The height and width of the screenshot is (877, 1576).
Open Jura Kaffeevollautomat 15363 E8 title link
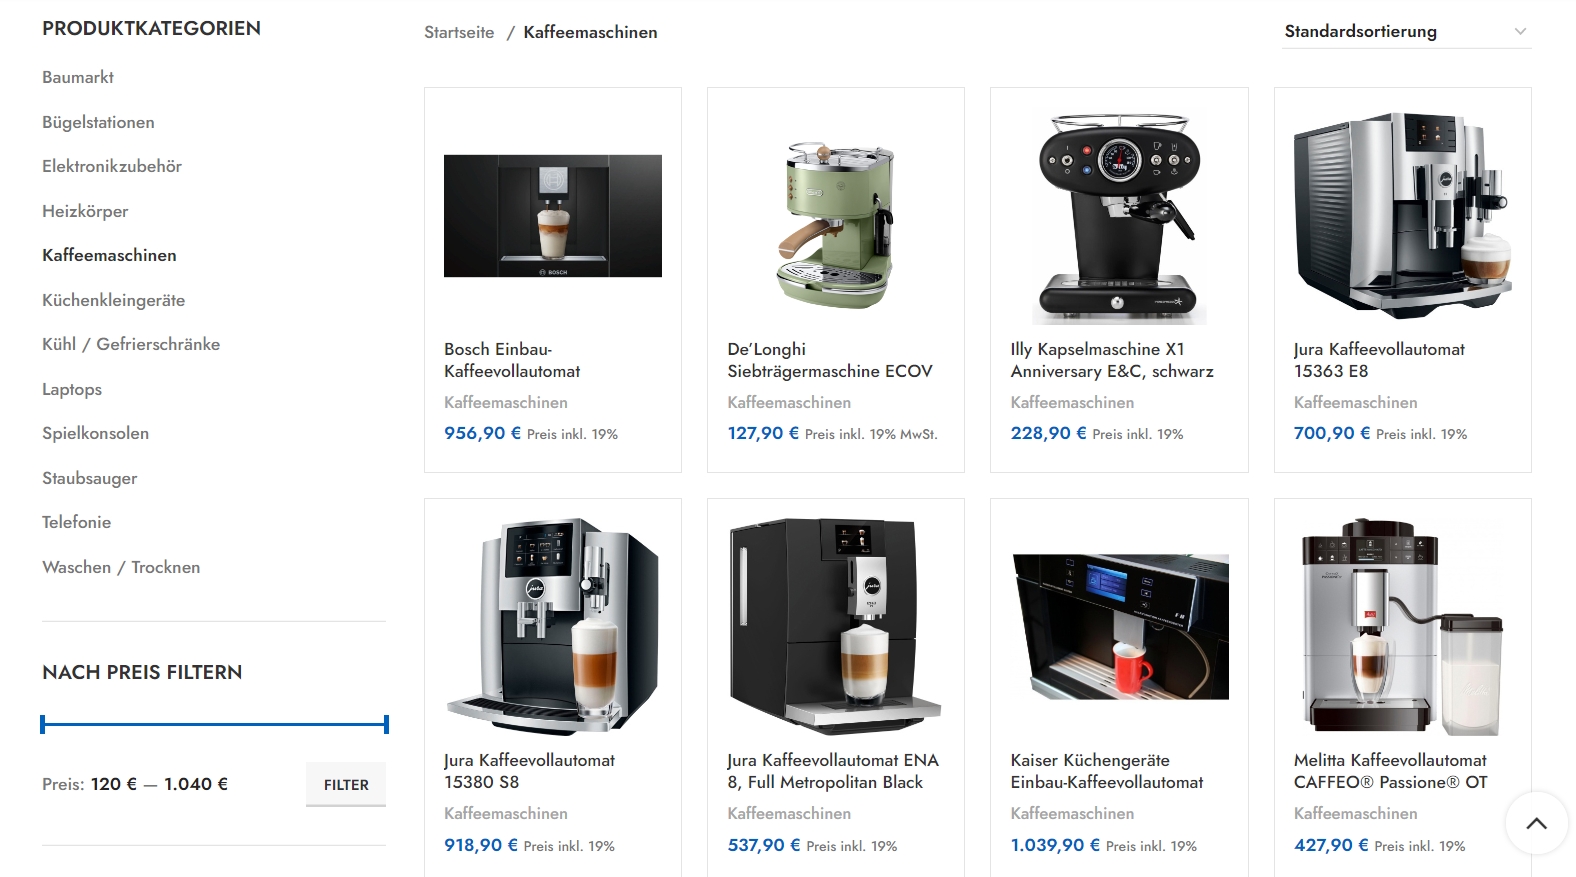click(x=1379, y=360)
